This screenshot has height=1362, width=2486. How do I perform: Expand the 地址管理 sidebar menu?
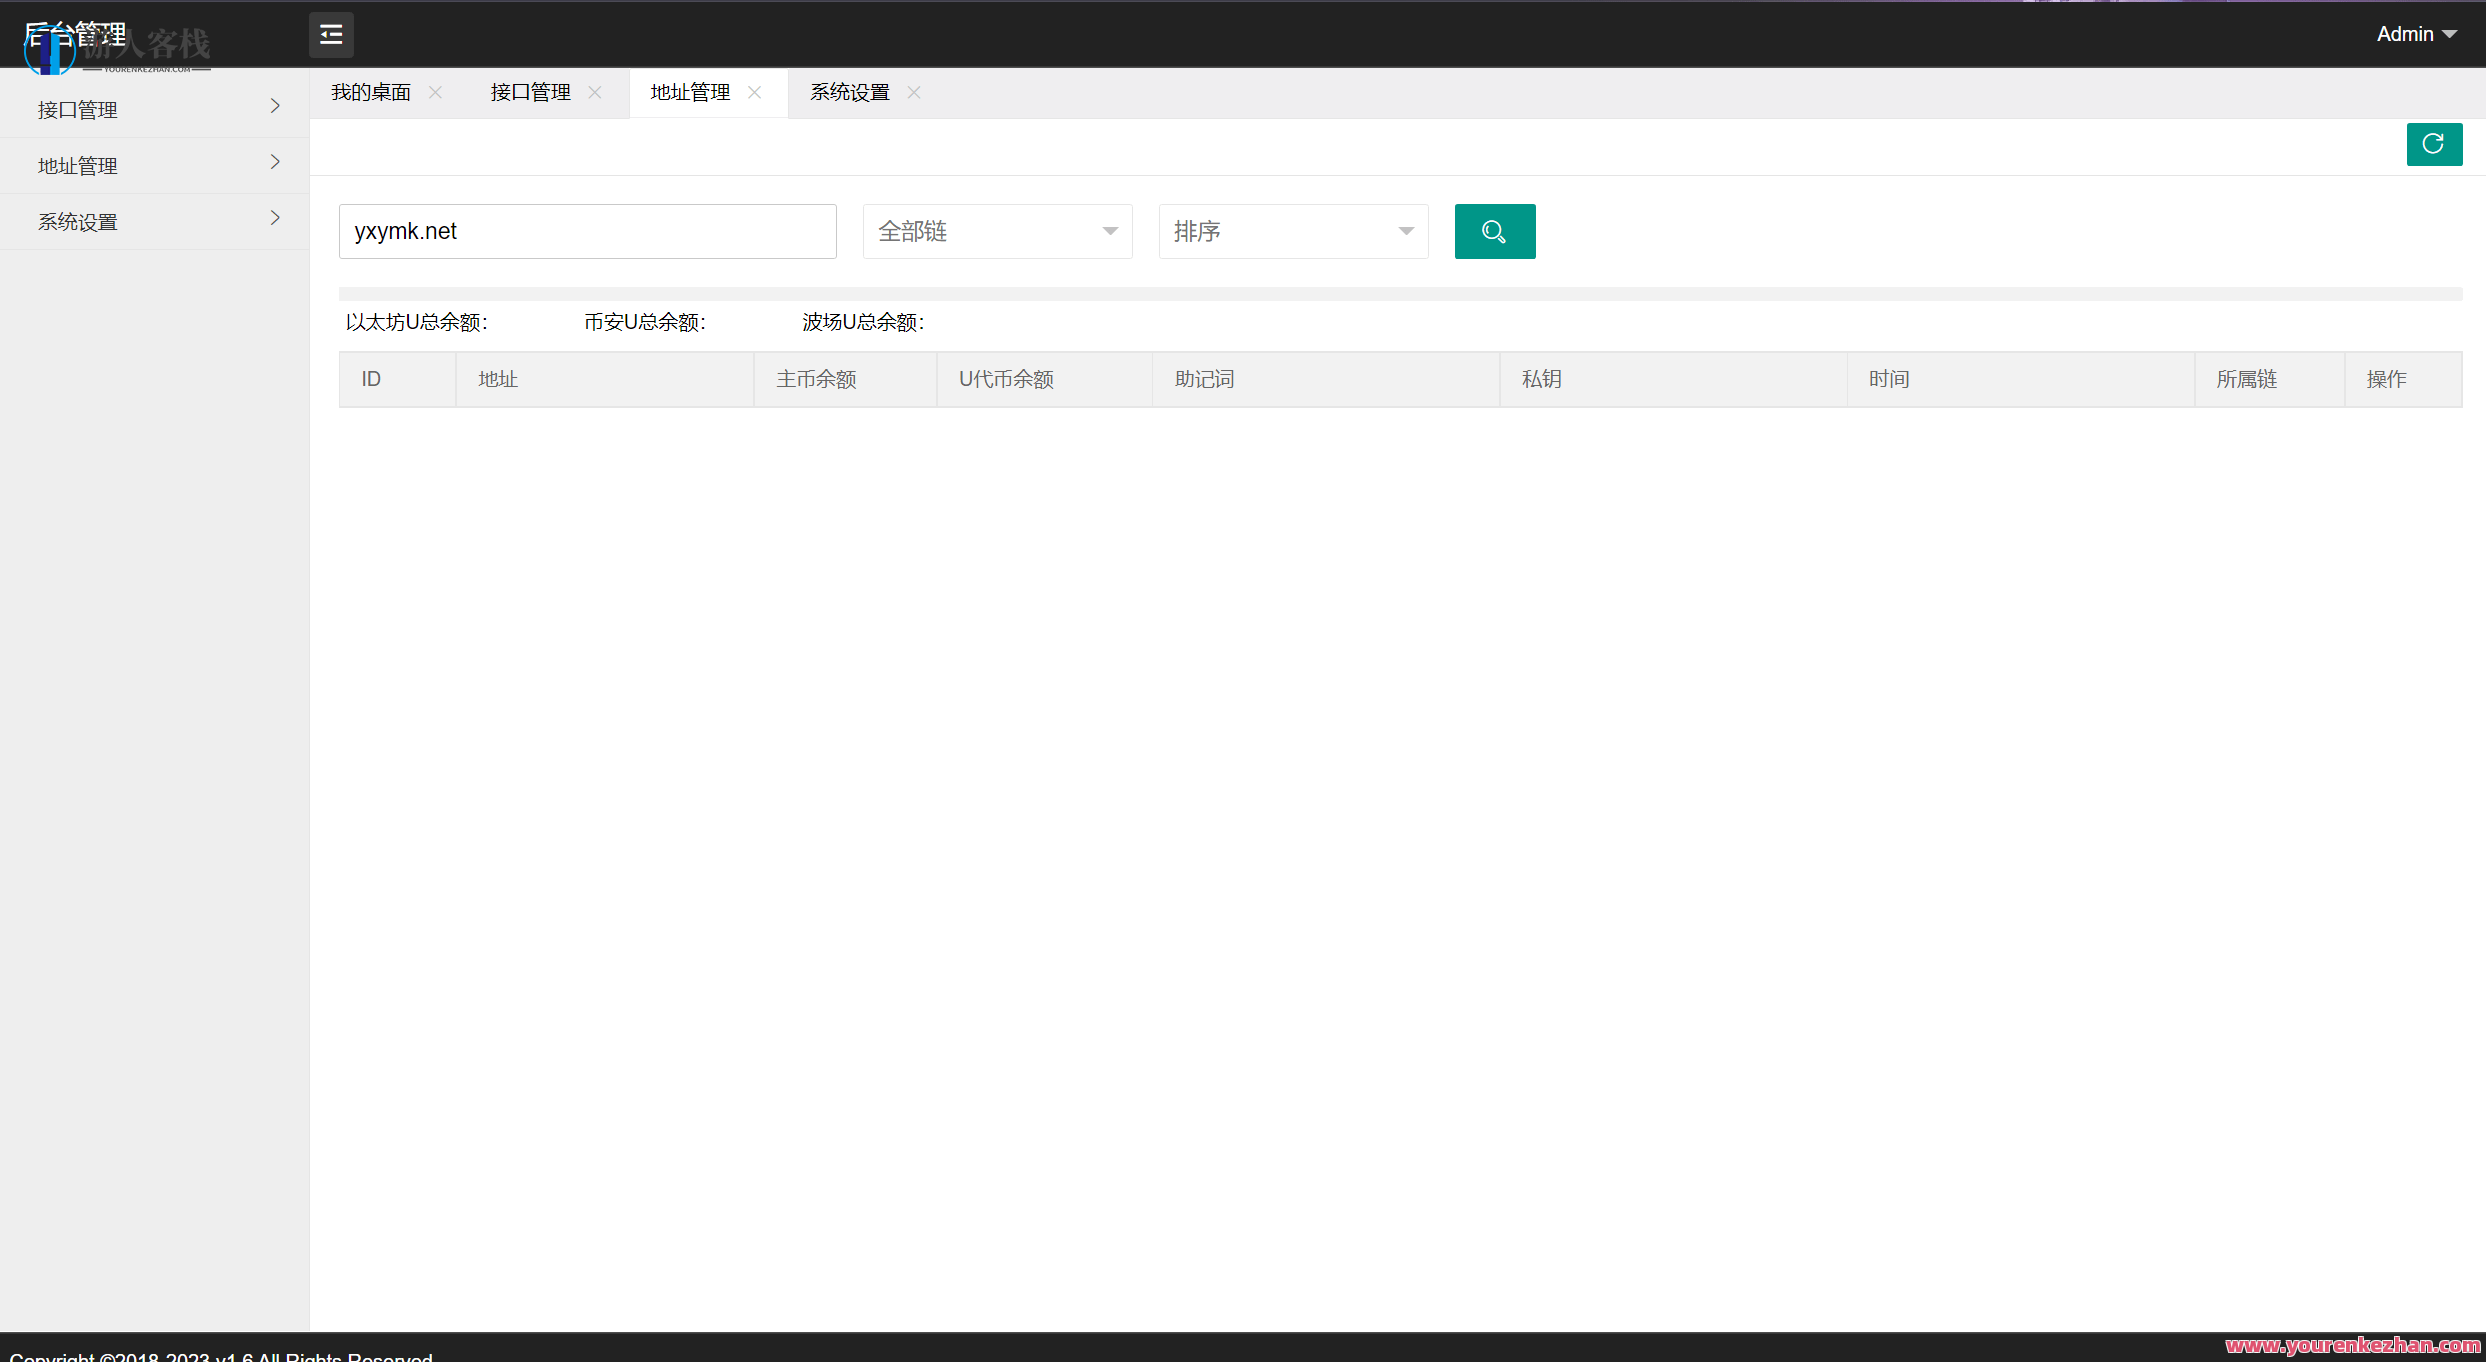click(155, 165)
